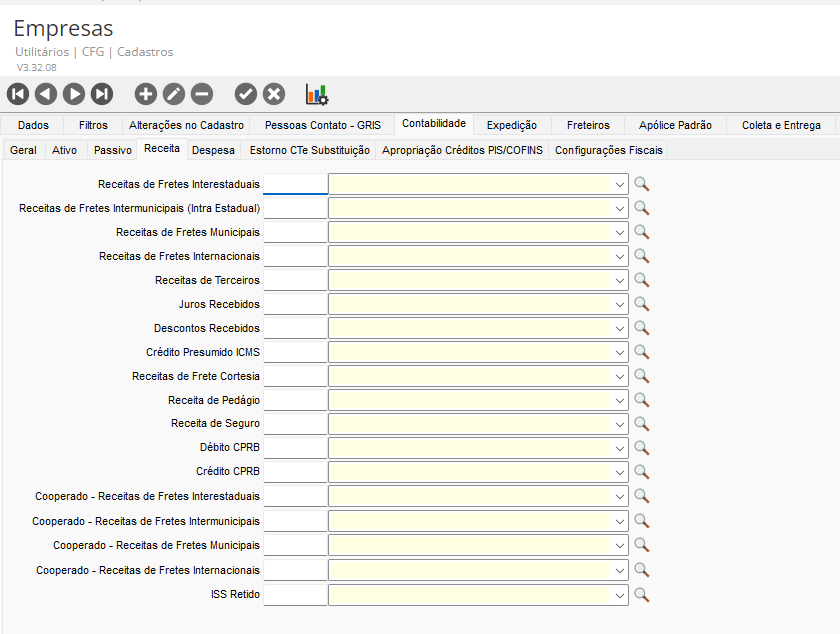840x634 pixels.
Task: Open the Crédito Presumido ICMS dropdown
Action: pyautogui.click(x=620, y=352)
